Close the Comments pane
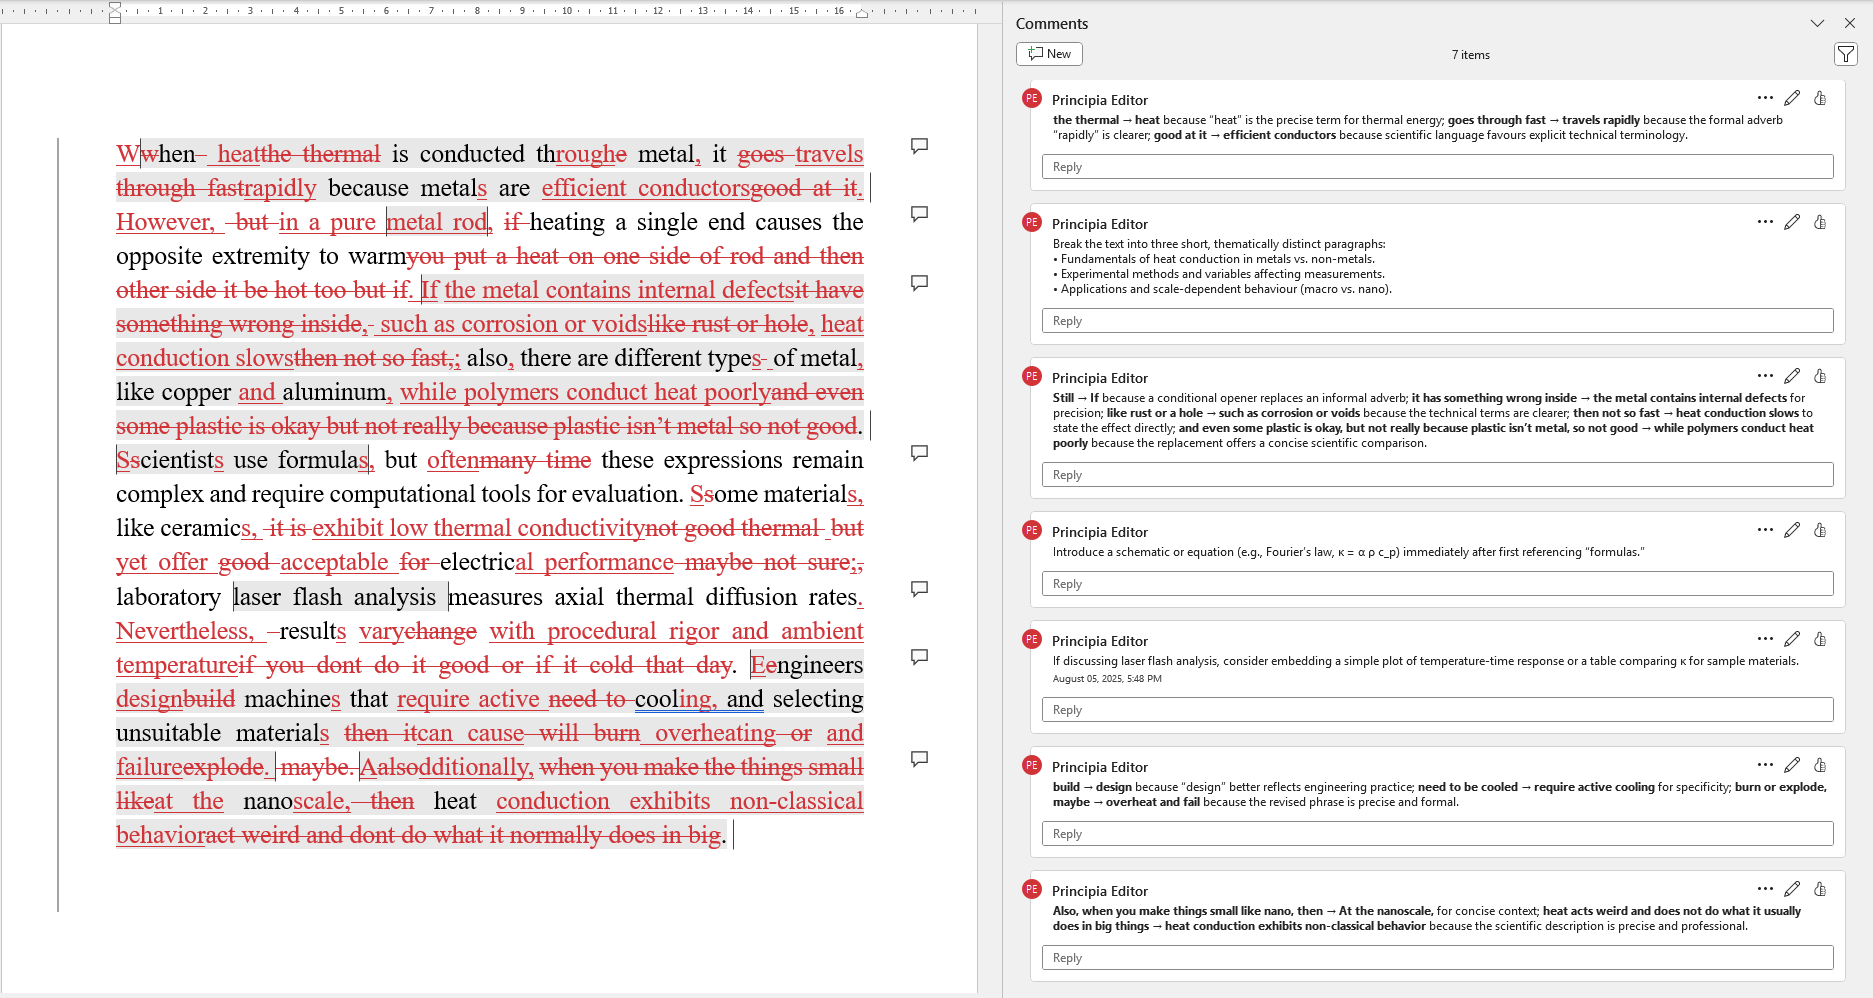The height and width of the screenshot is (998, 1873). click(x=1850, y=23)
